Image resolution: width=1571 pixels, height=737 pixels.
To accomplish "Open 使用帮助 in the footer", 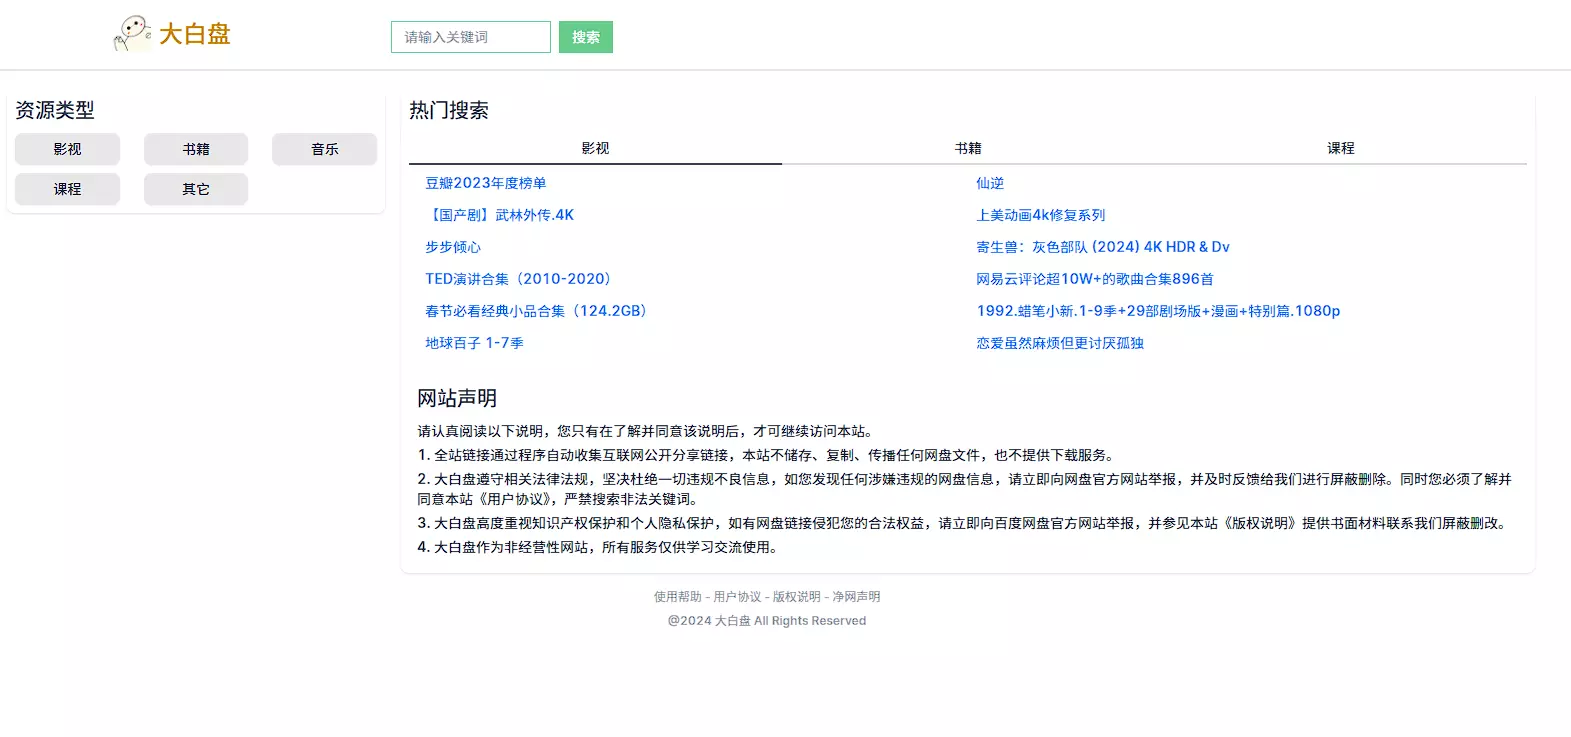I will pyautogui.click(x=678, y=597).
